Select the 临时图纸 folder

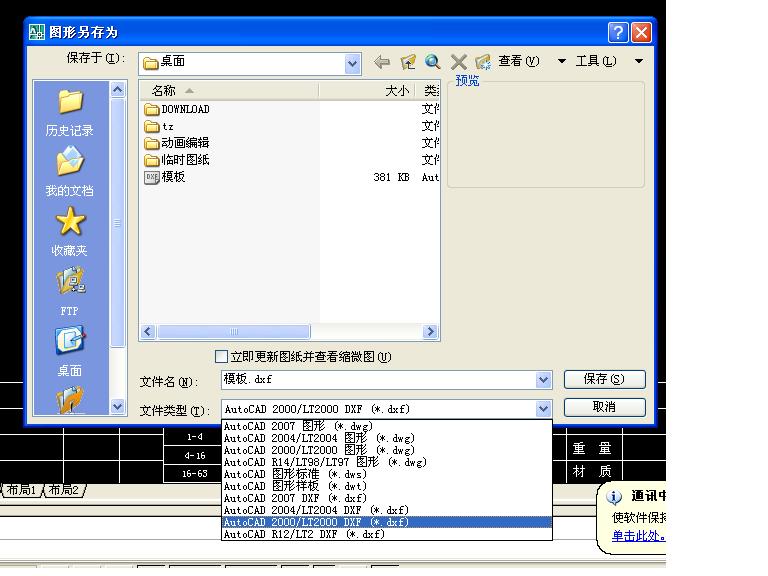(x=177, y=160)
